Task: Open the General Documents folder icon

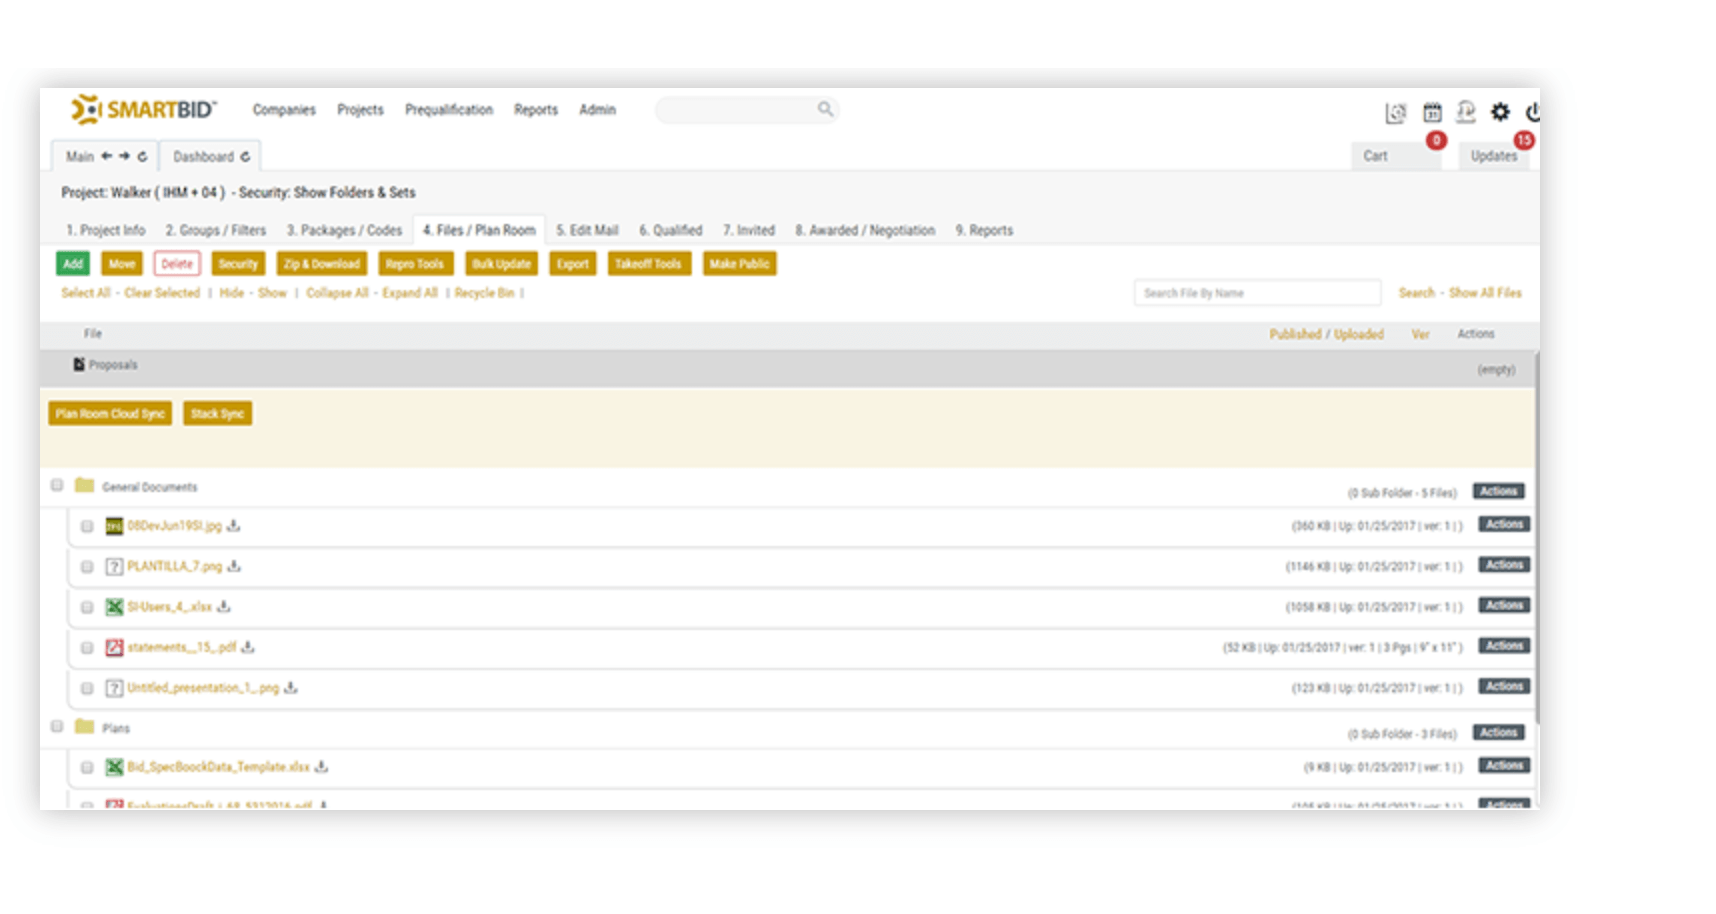Action: pyautogui.click(x=85, y=485)
